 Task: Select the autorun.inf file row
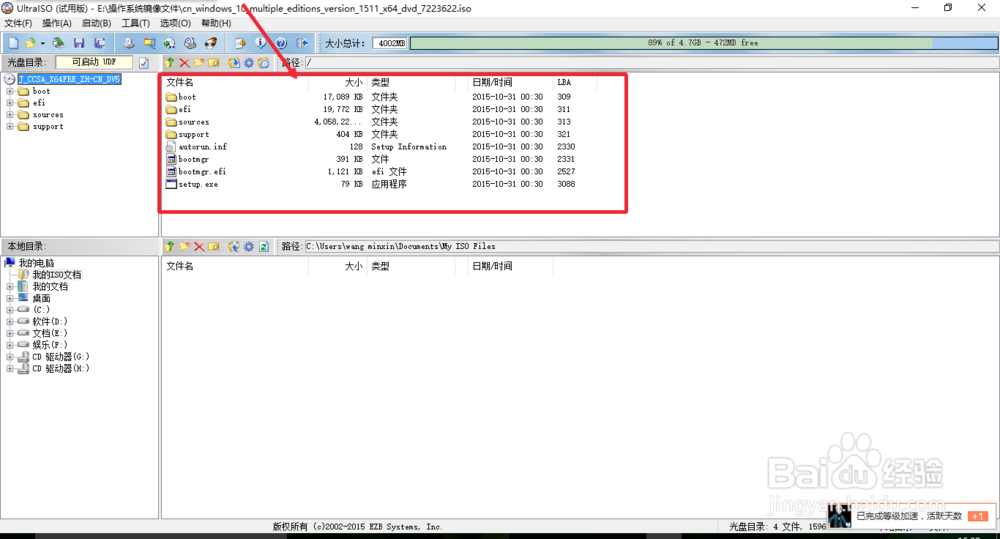pos(370,147)
